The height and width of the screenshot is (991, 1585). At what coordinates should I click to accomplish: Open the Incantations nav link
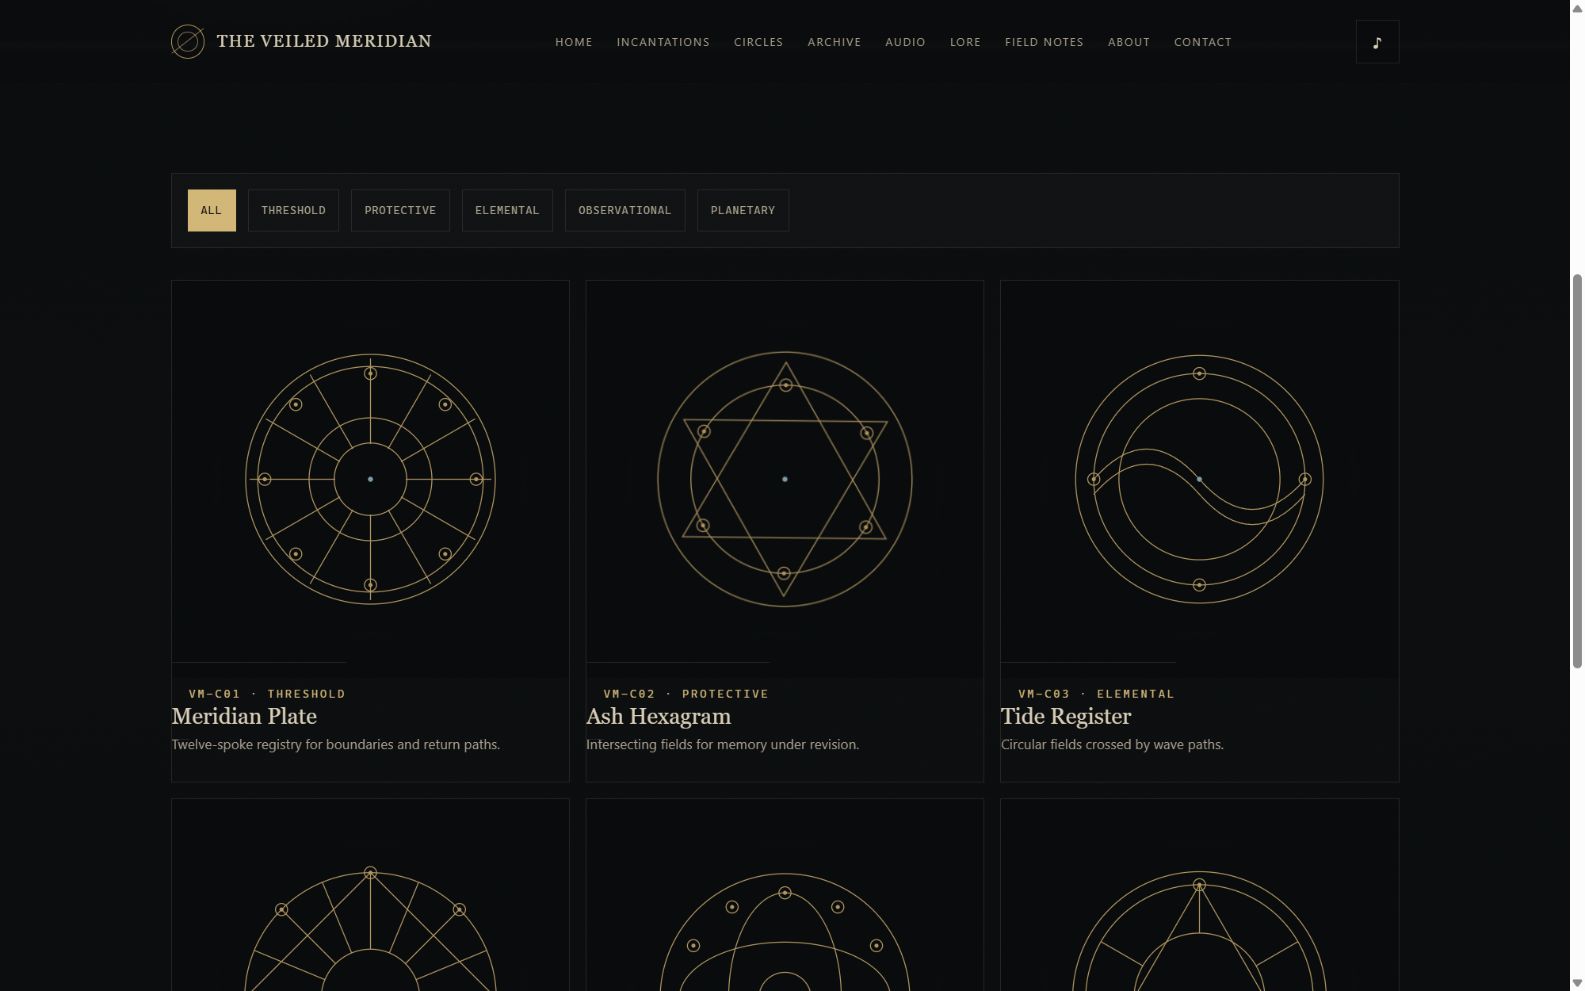[x=663, y=42]
